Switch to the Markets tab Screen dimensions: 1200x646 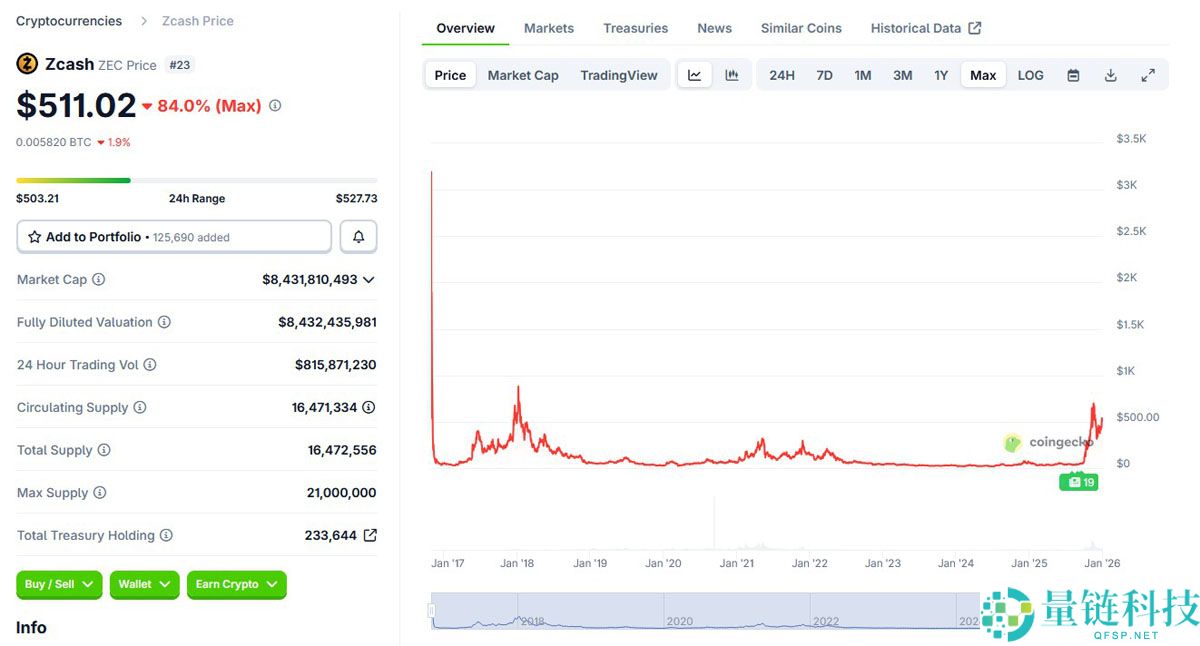(549, 28)
